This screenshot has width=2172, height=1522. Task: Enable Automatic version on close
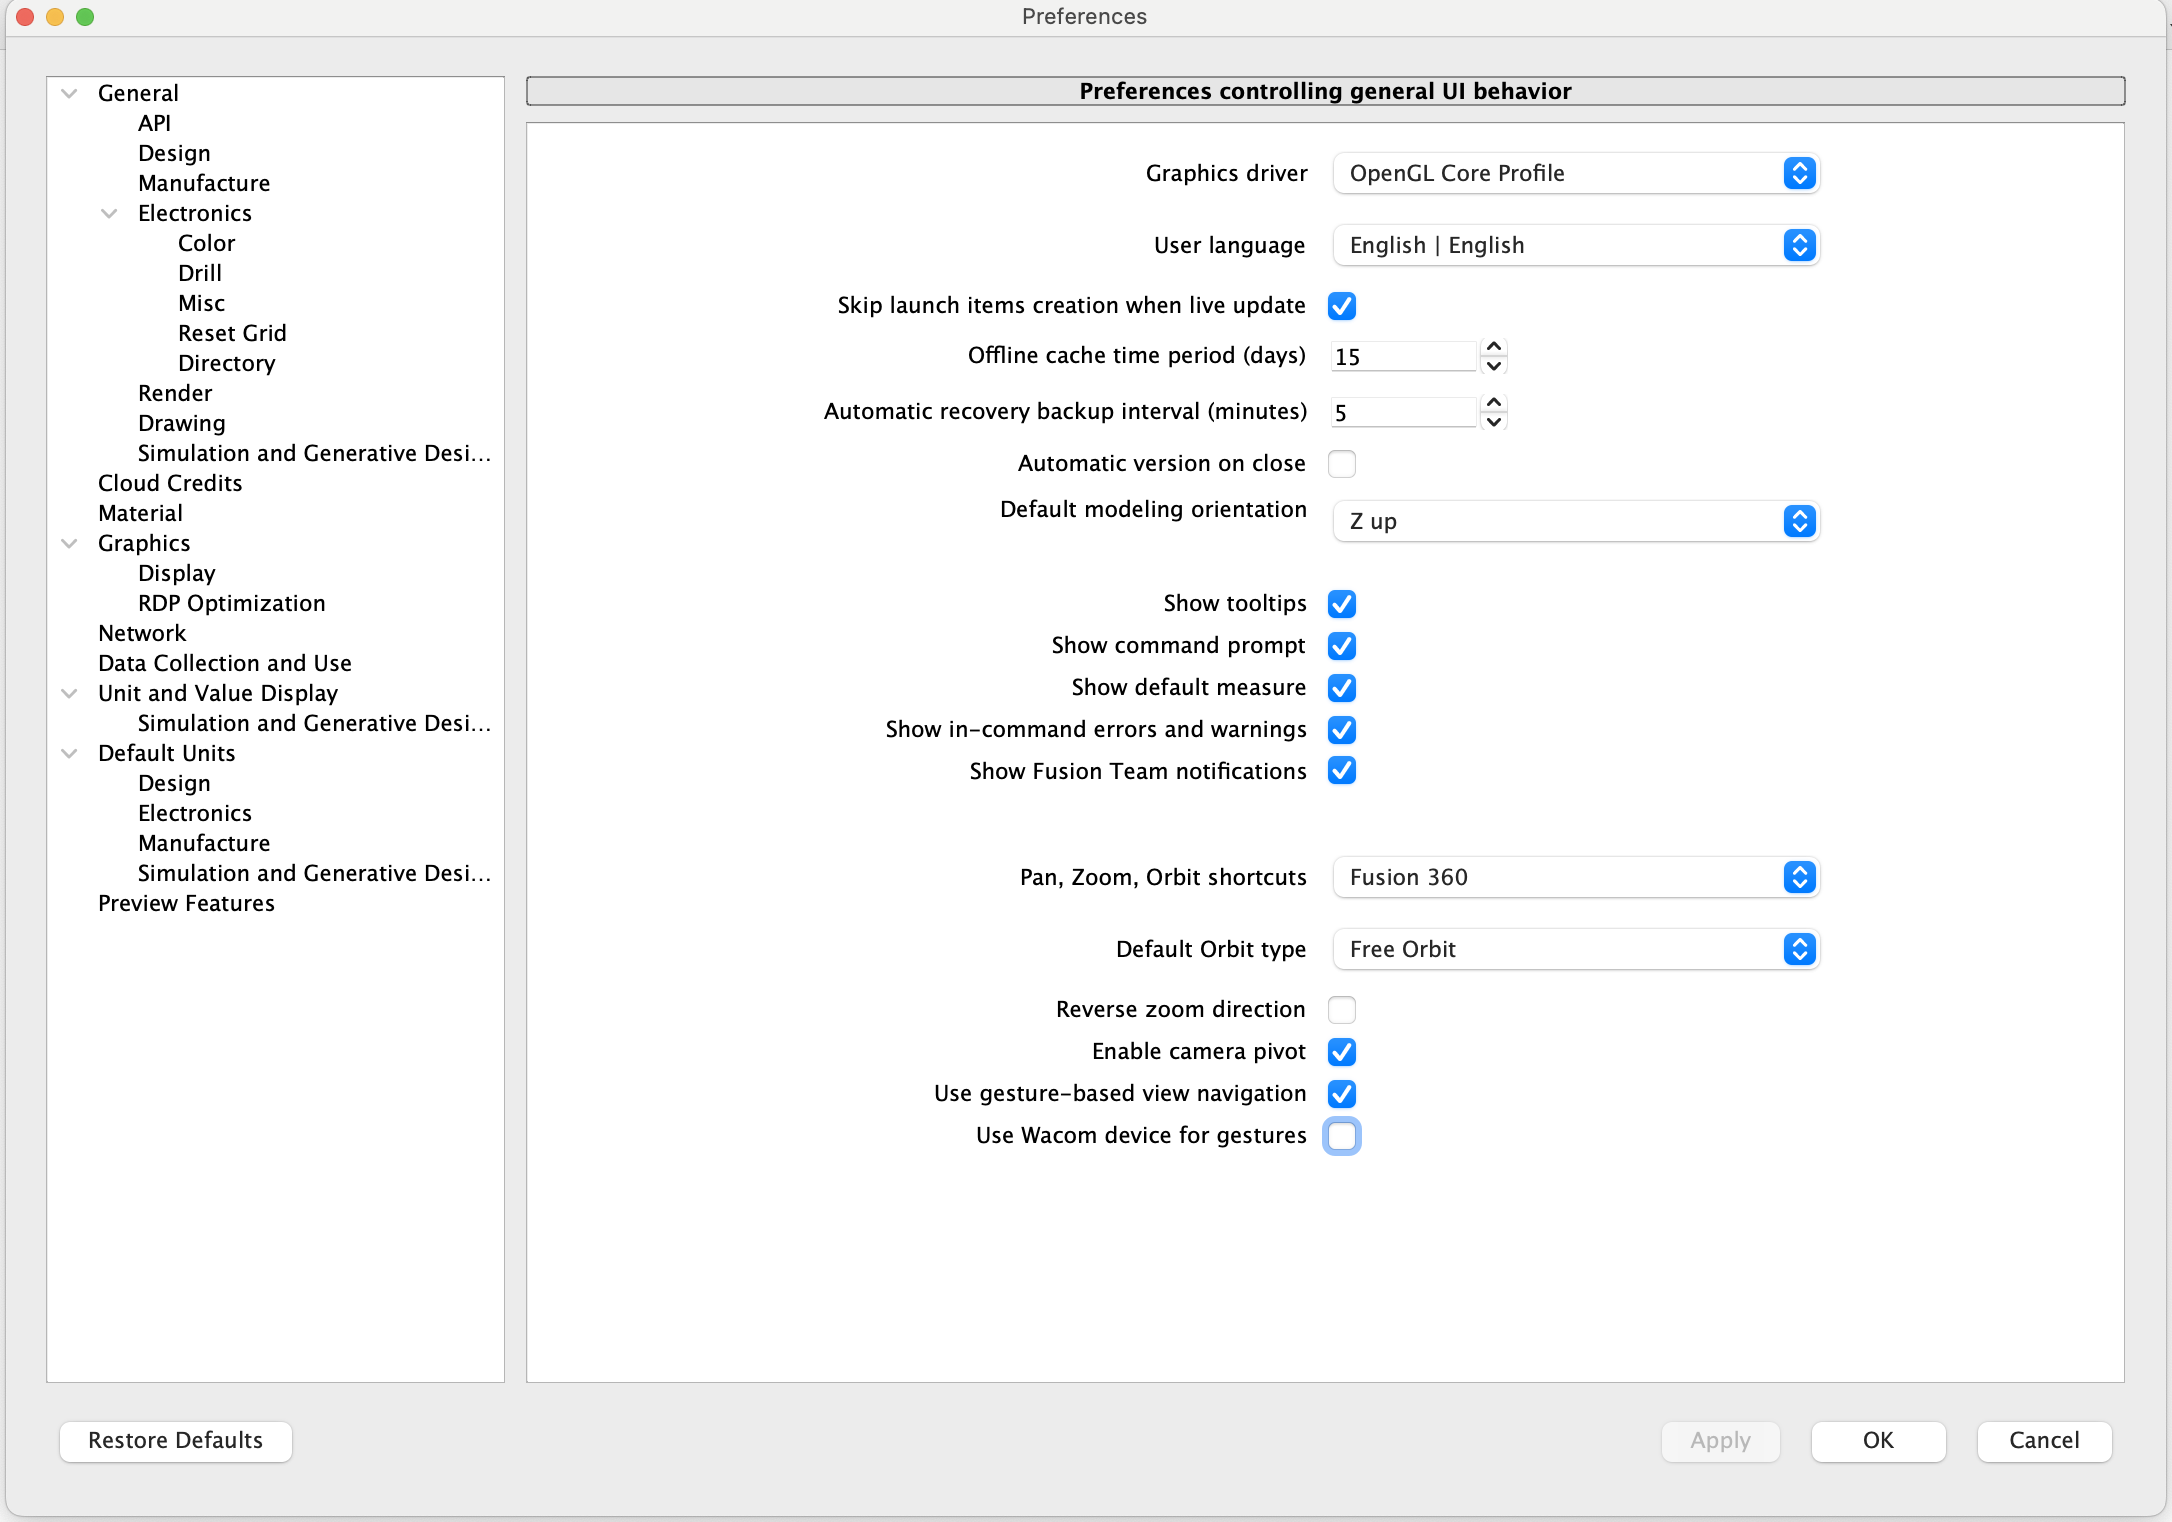pyautogui.click(x=1341, y=464)
